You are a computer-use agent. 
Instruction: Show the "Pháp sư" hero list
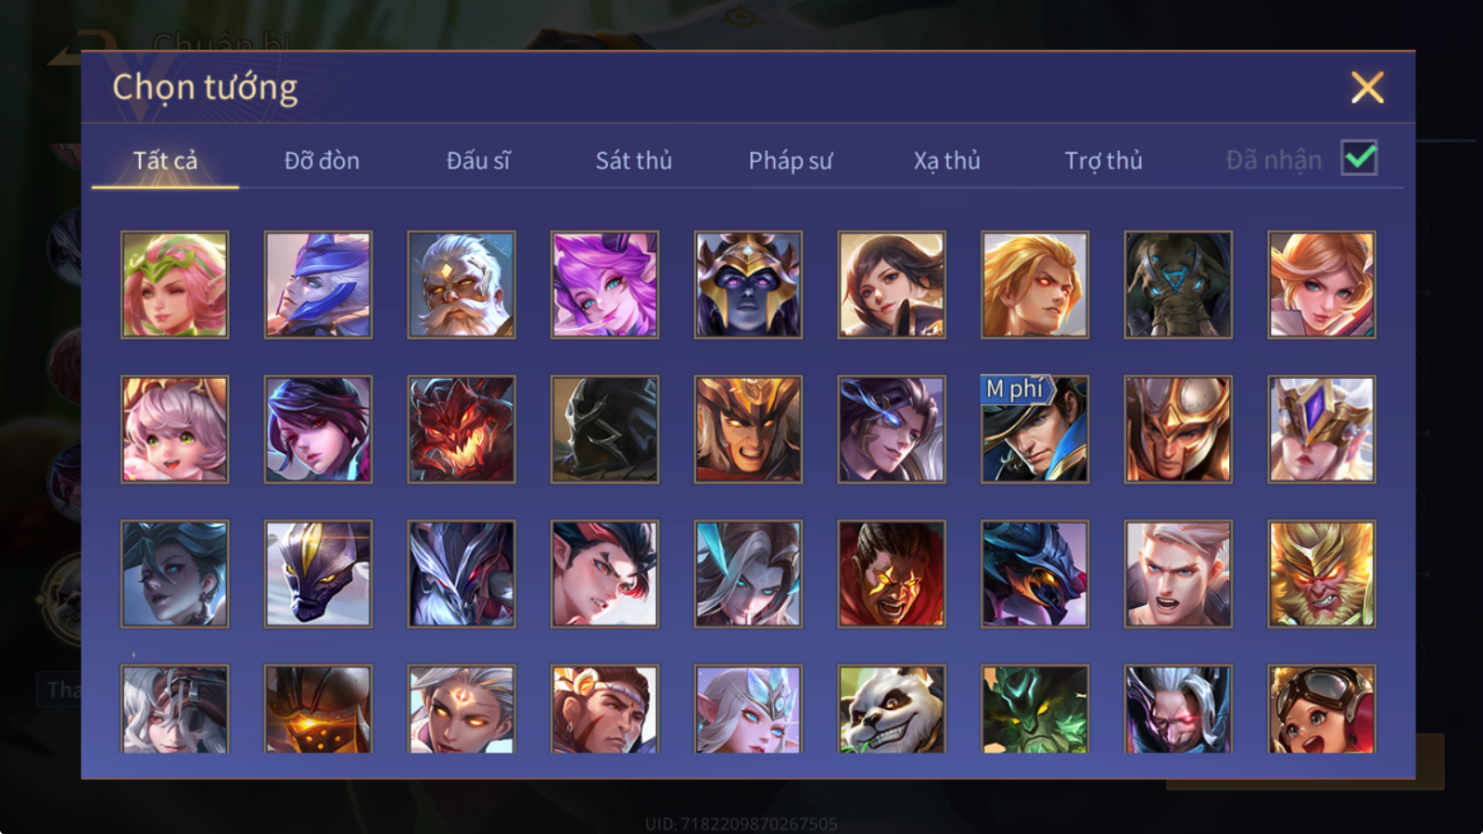click(x=790, y=160)
